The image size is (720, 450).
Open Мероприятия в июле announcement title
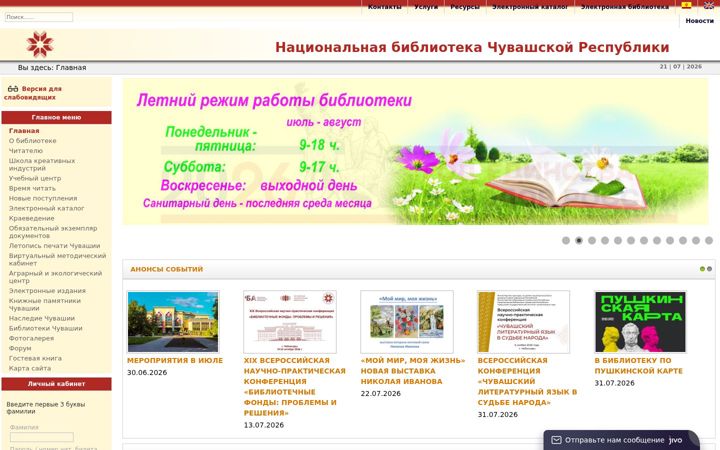coord(175,360)
